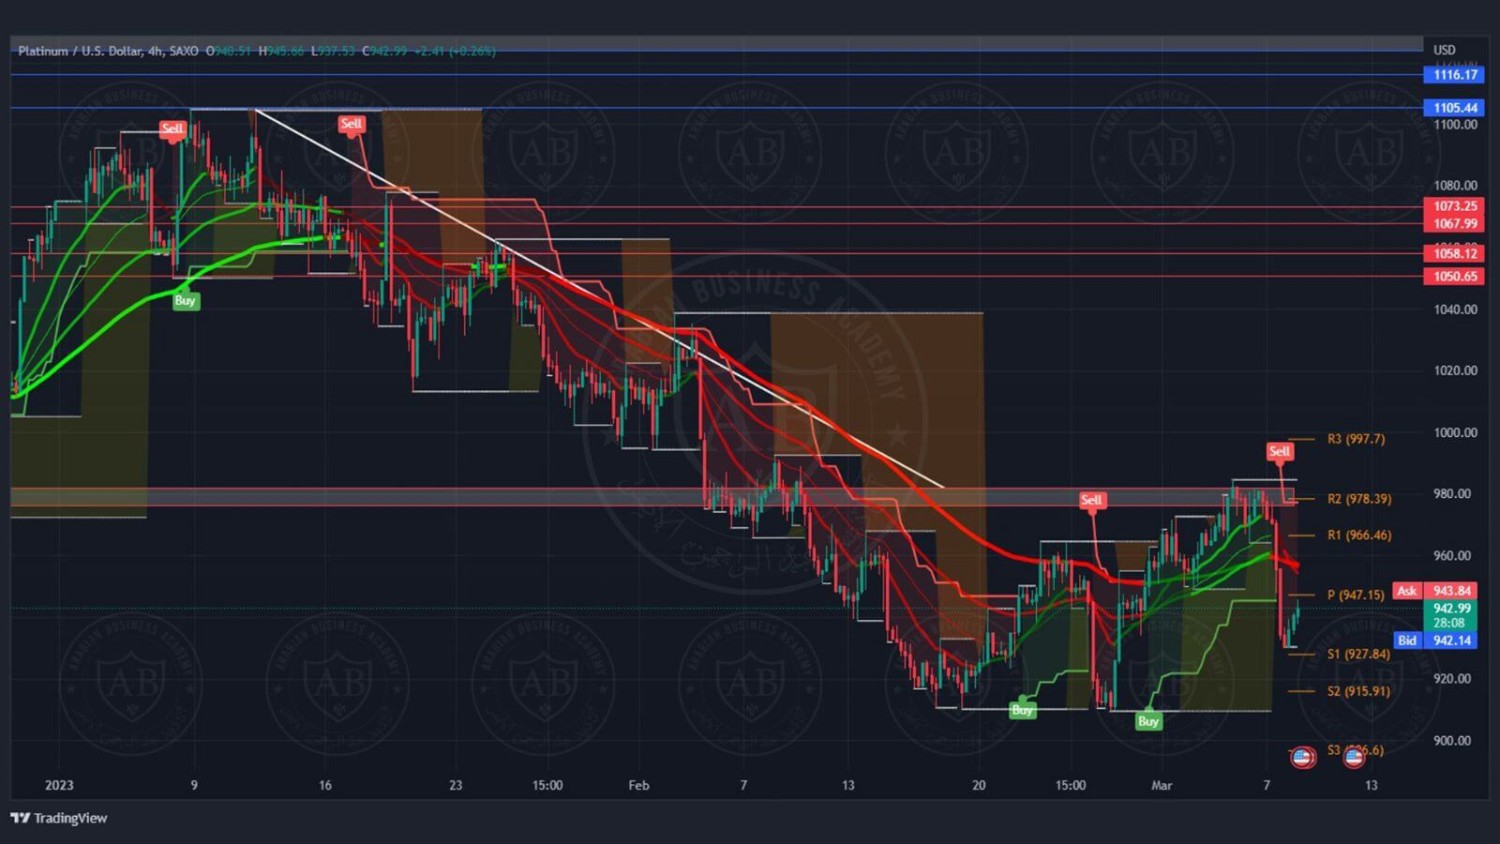Click the R3 (997.7) pivot label
The height and width of the screenshot is (844, 1500).
point(1355,439)
